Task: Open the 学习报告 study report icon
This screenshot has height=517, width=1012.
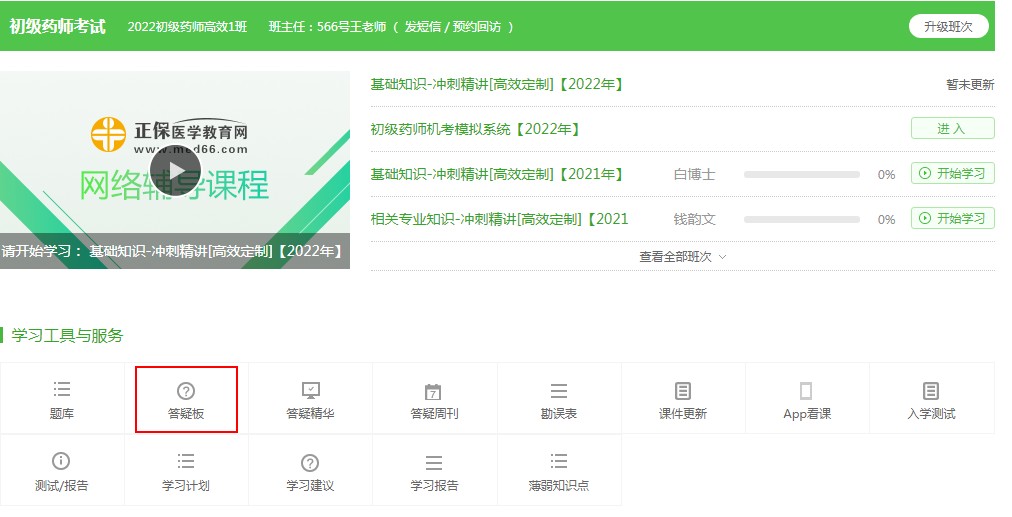Action: 433,462
